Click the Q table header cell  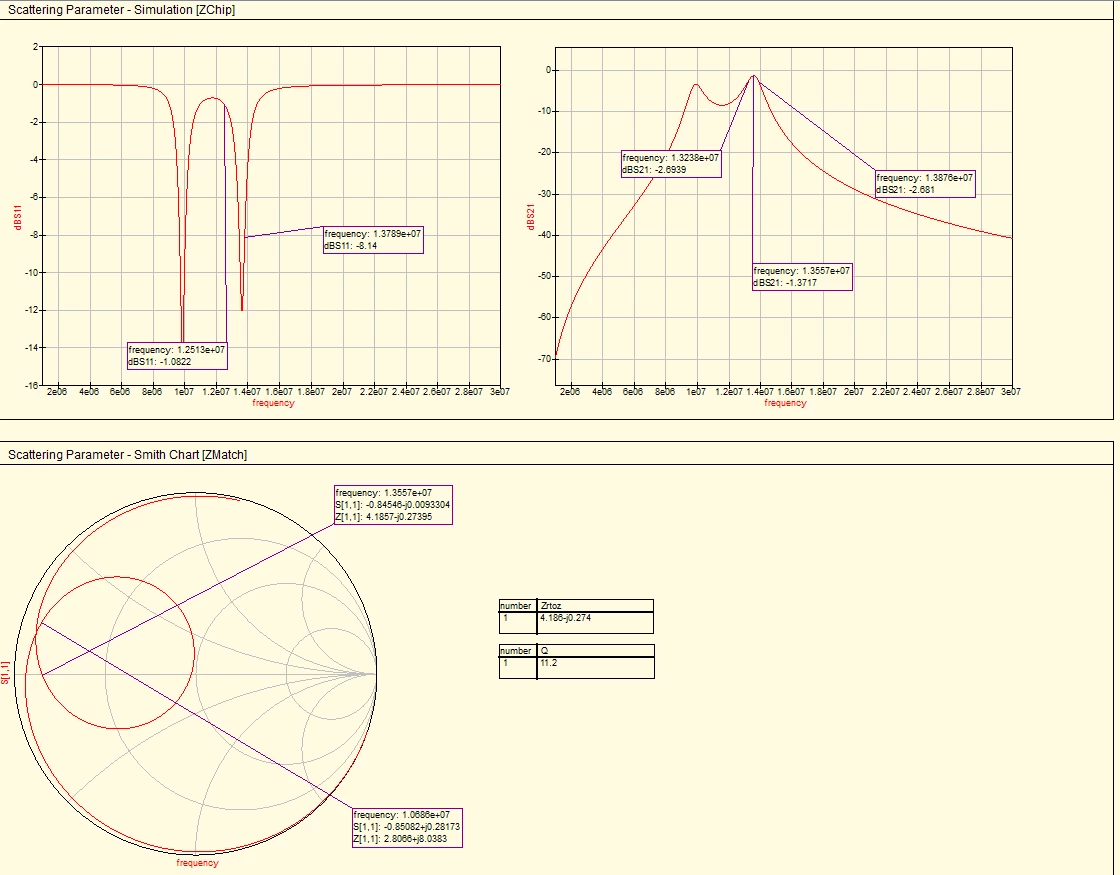point(595,651)
